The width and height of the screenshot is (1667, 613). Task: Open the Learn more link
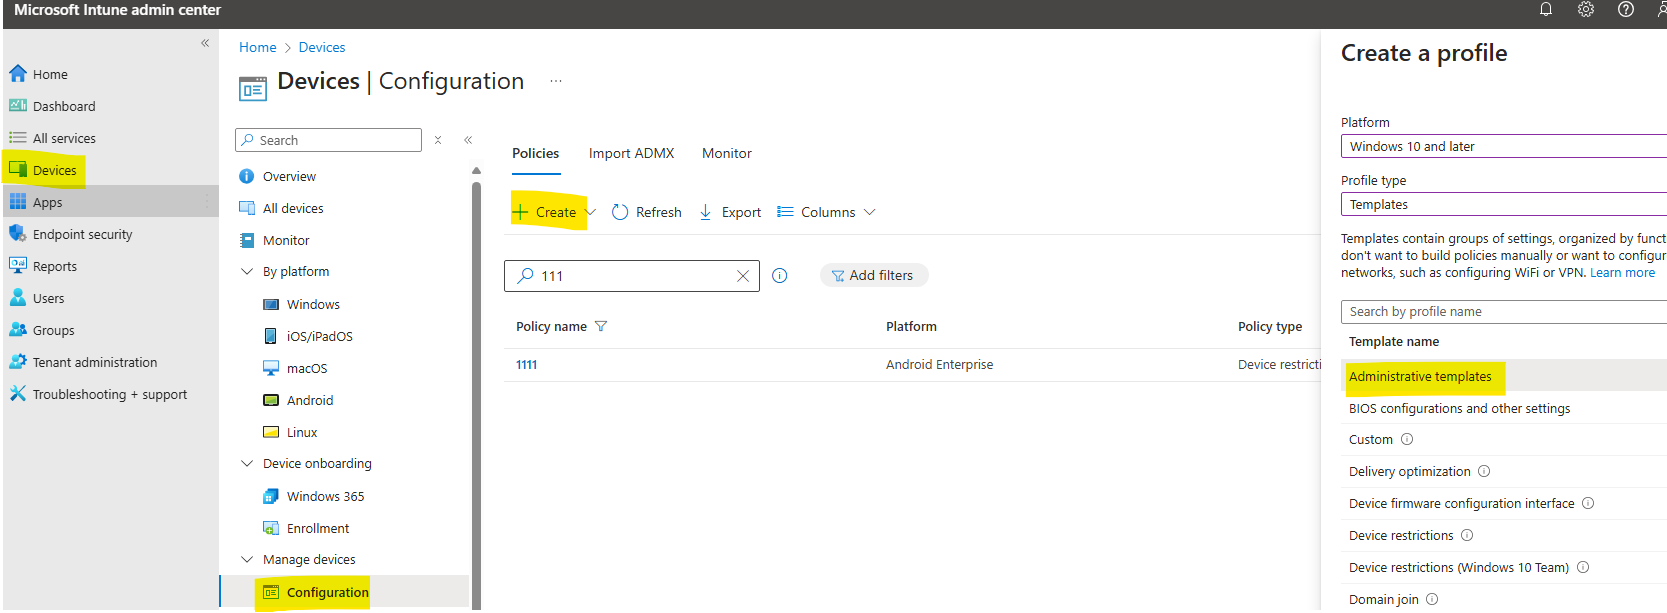1622,273
